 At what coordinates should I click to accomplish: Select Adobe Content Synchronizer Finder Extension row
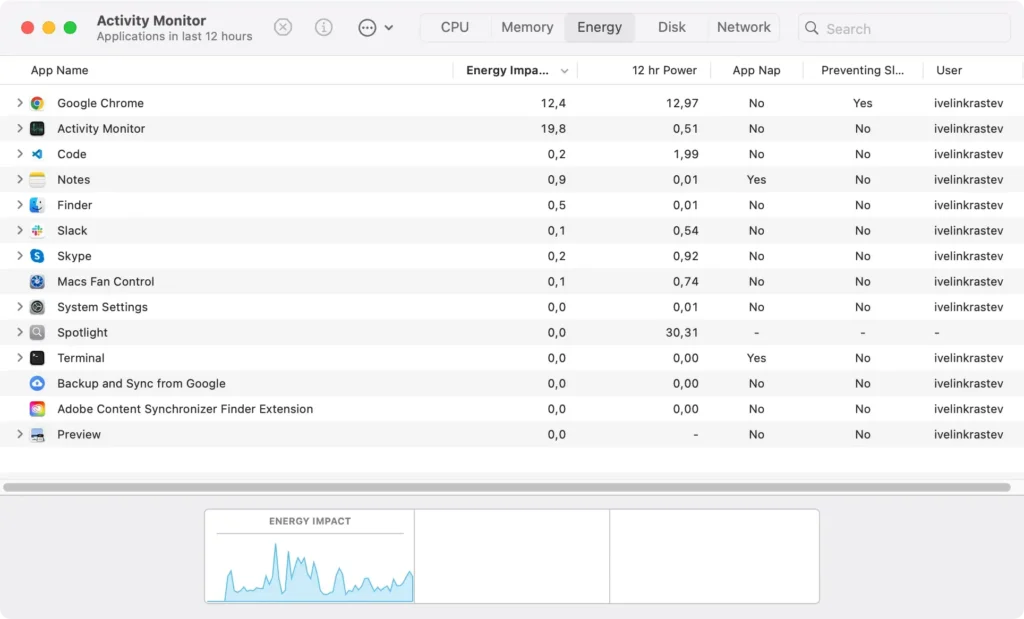(512, 409)
